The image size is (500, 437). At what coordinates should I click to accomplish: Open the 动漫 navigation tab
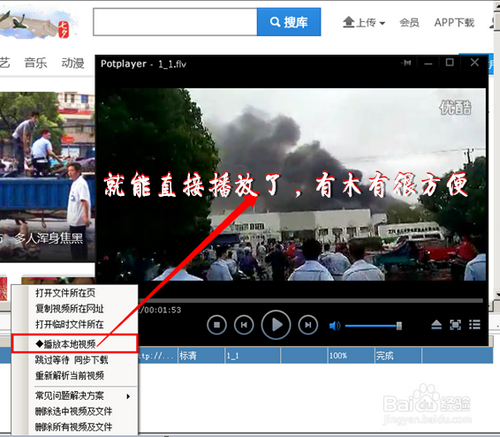(x=73, y=62)
